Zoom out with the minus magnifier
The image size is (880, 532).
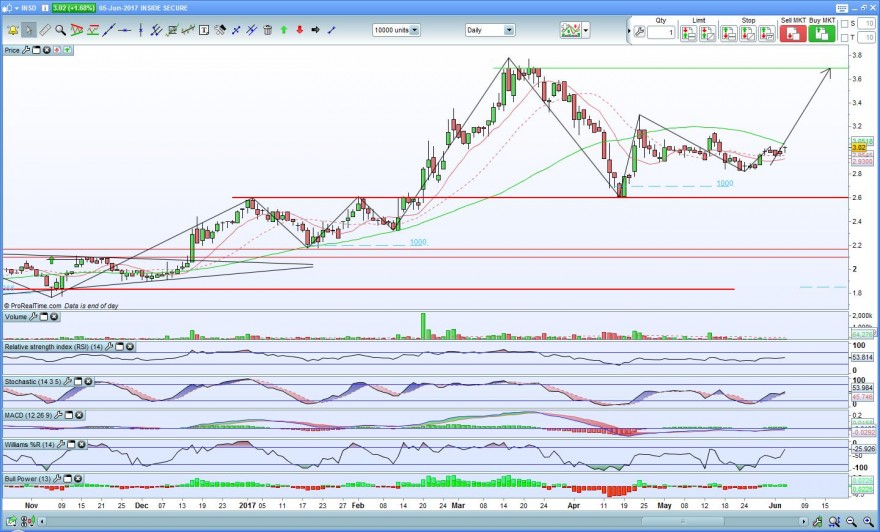coord(851,521)
